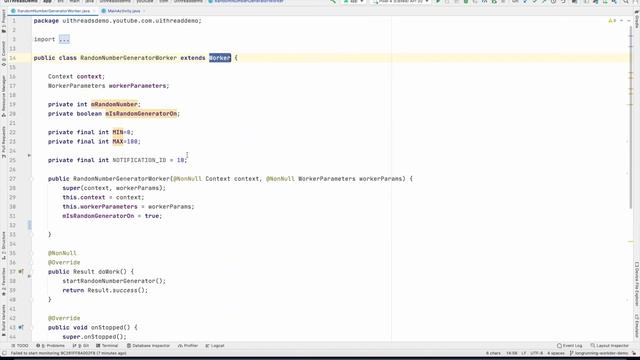Open the TODO tool window
This screenshot has width=640, height=360.
point(20,346)
